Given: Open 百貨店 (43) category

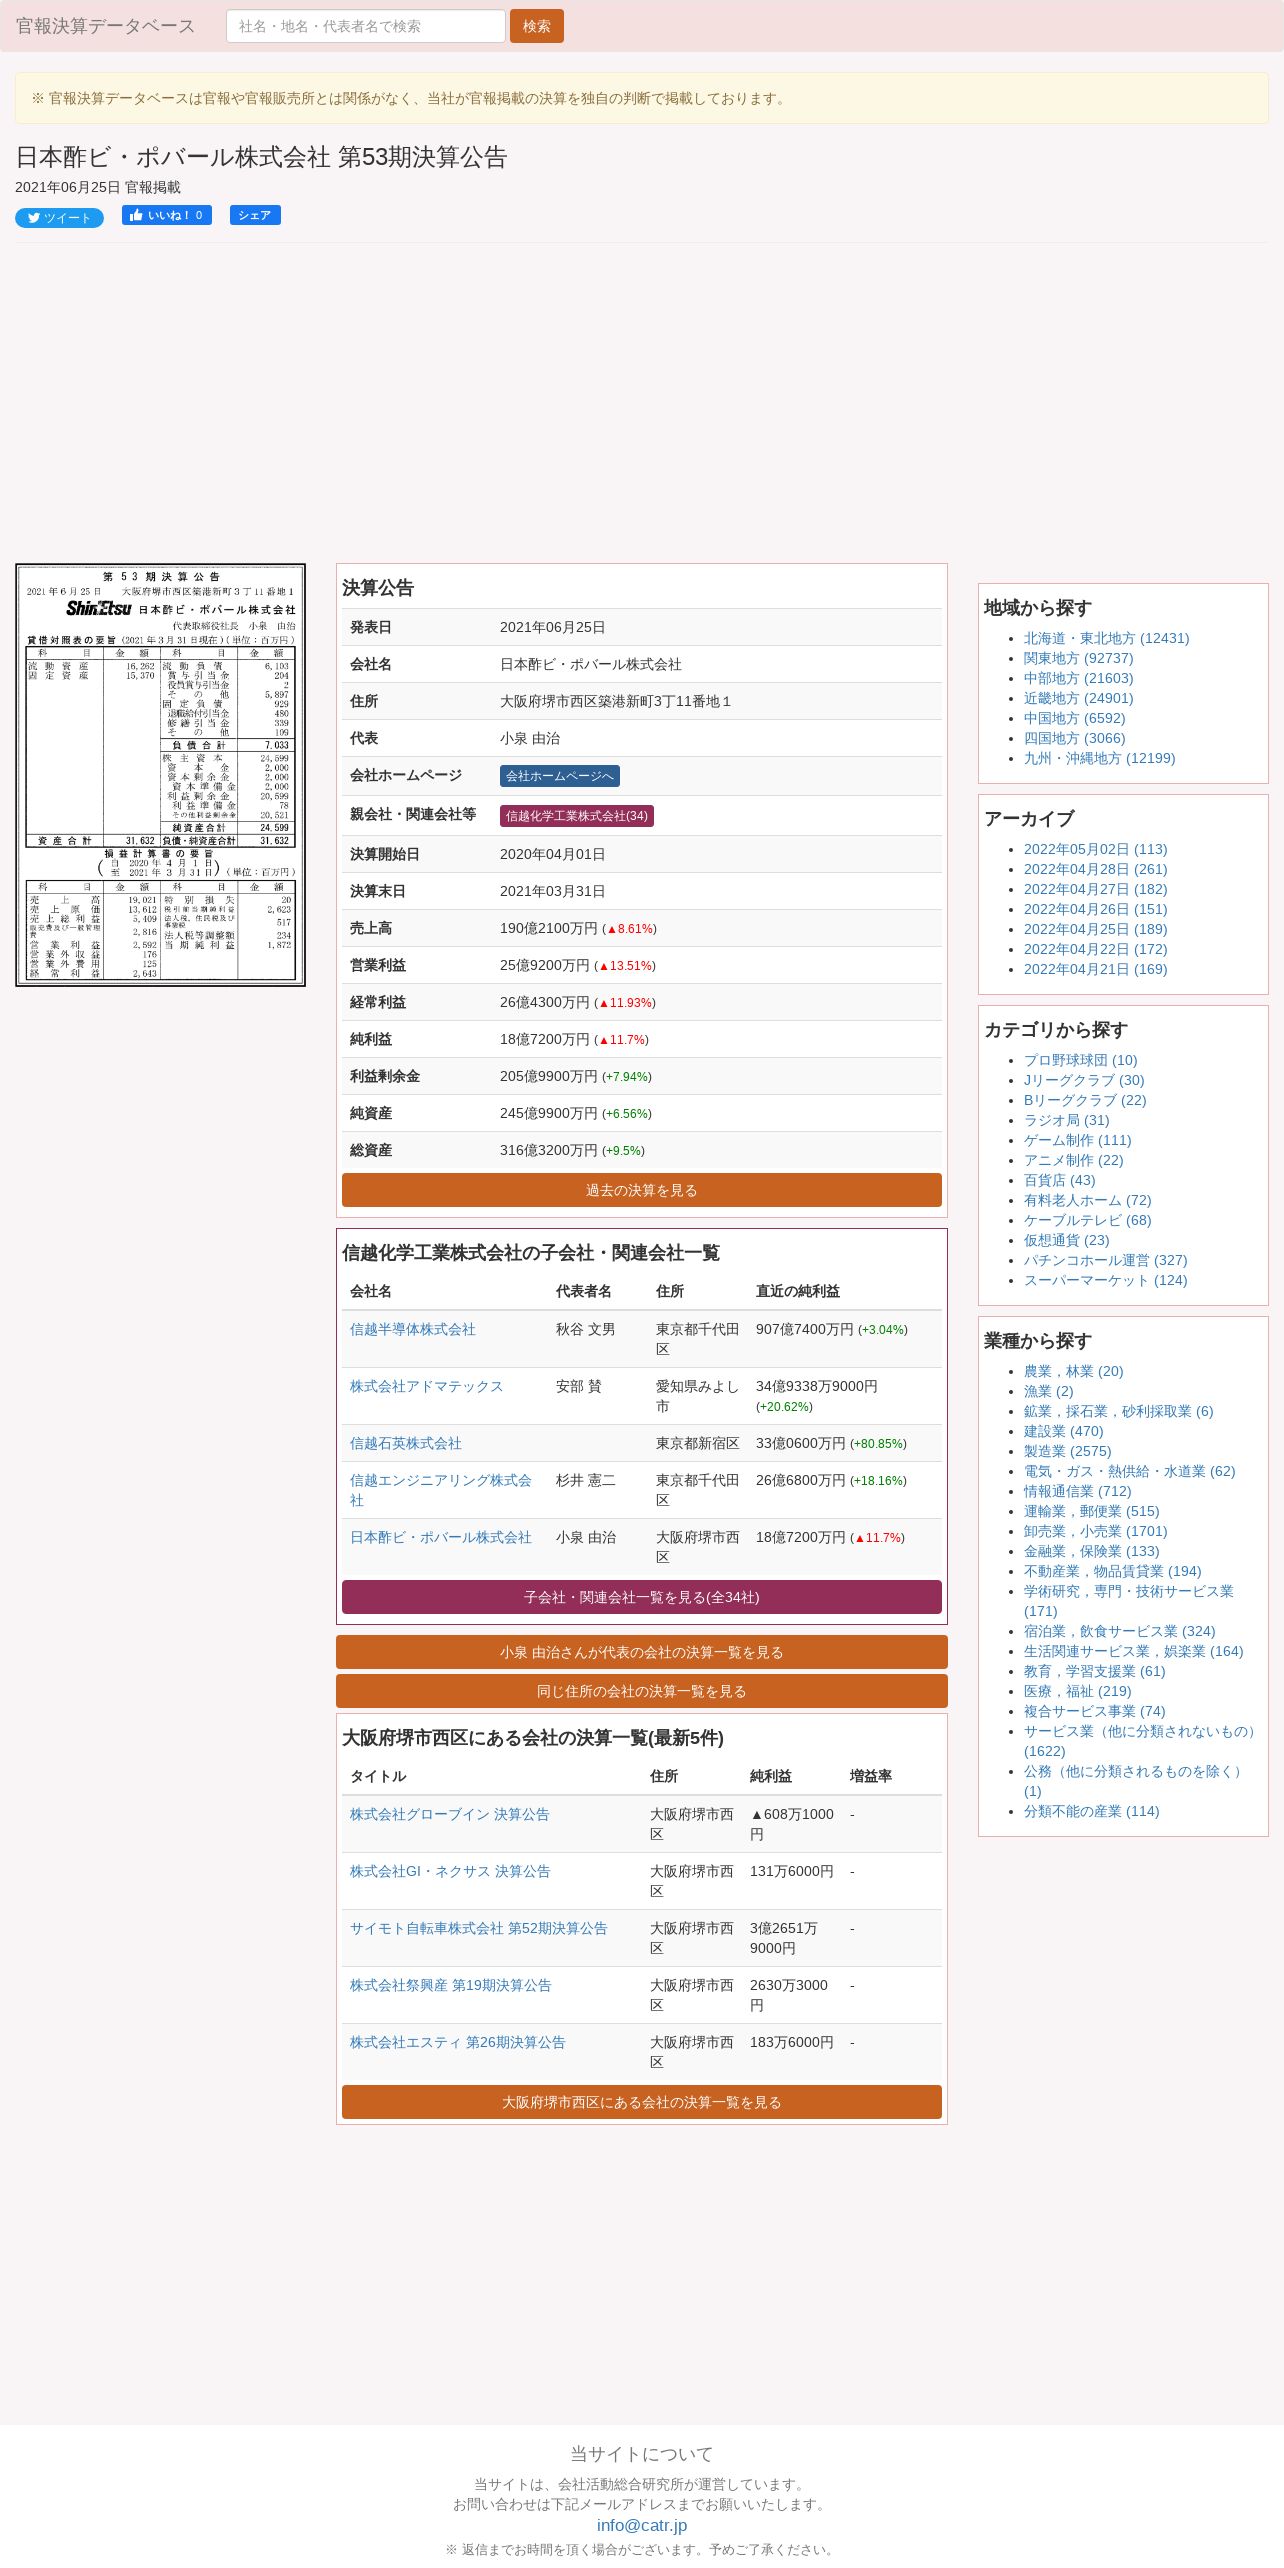Looking at the screenshot, I should [1059, 1180].
